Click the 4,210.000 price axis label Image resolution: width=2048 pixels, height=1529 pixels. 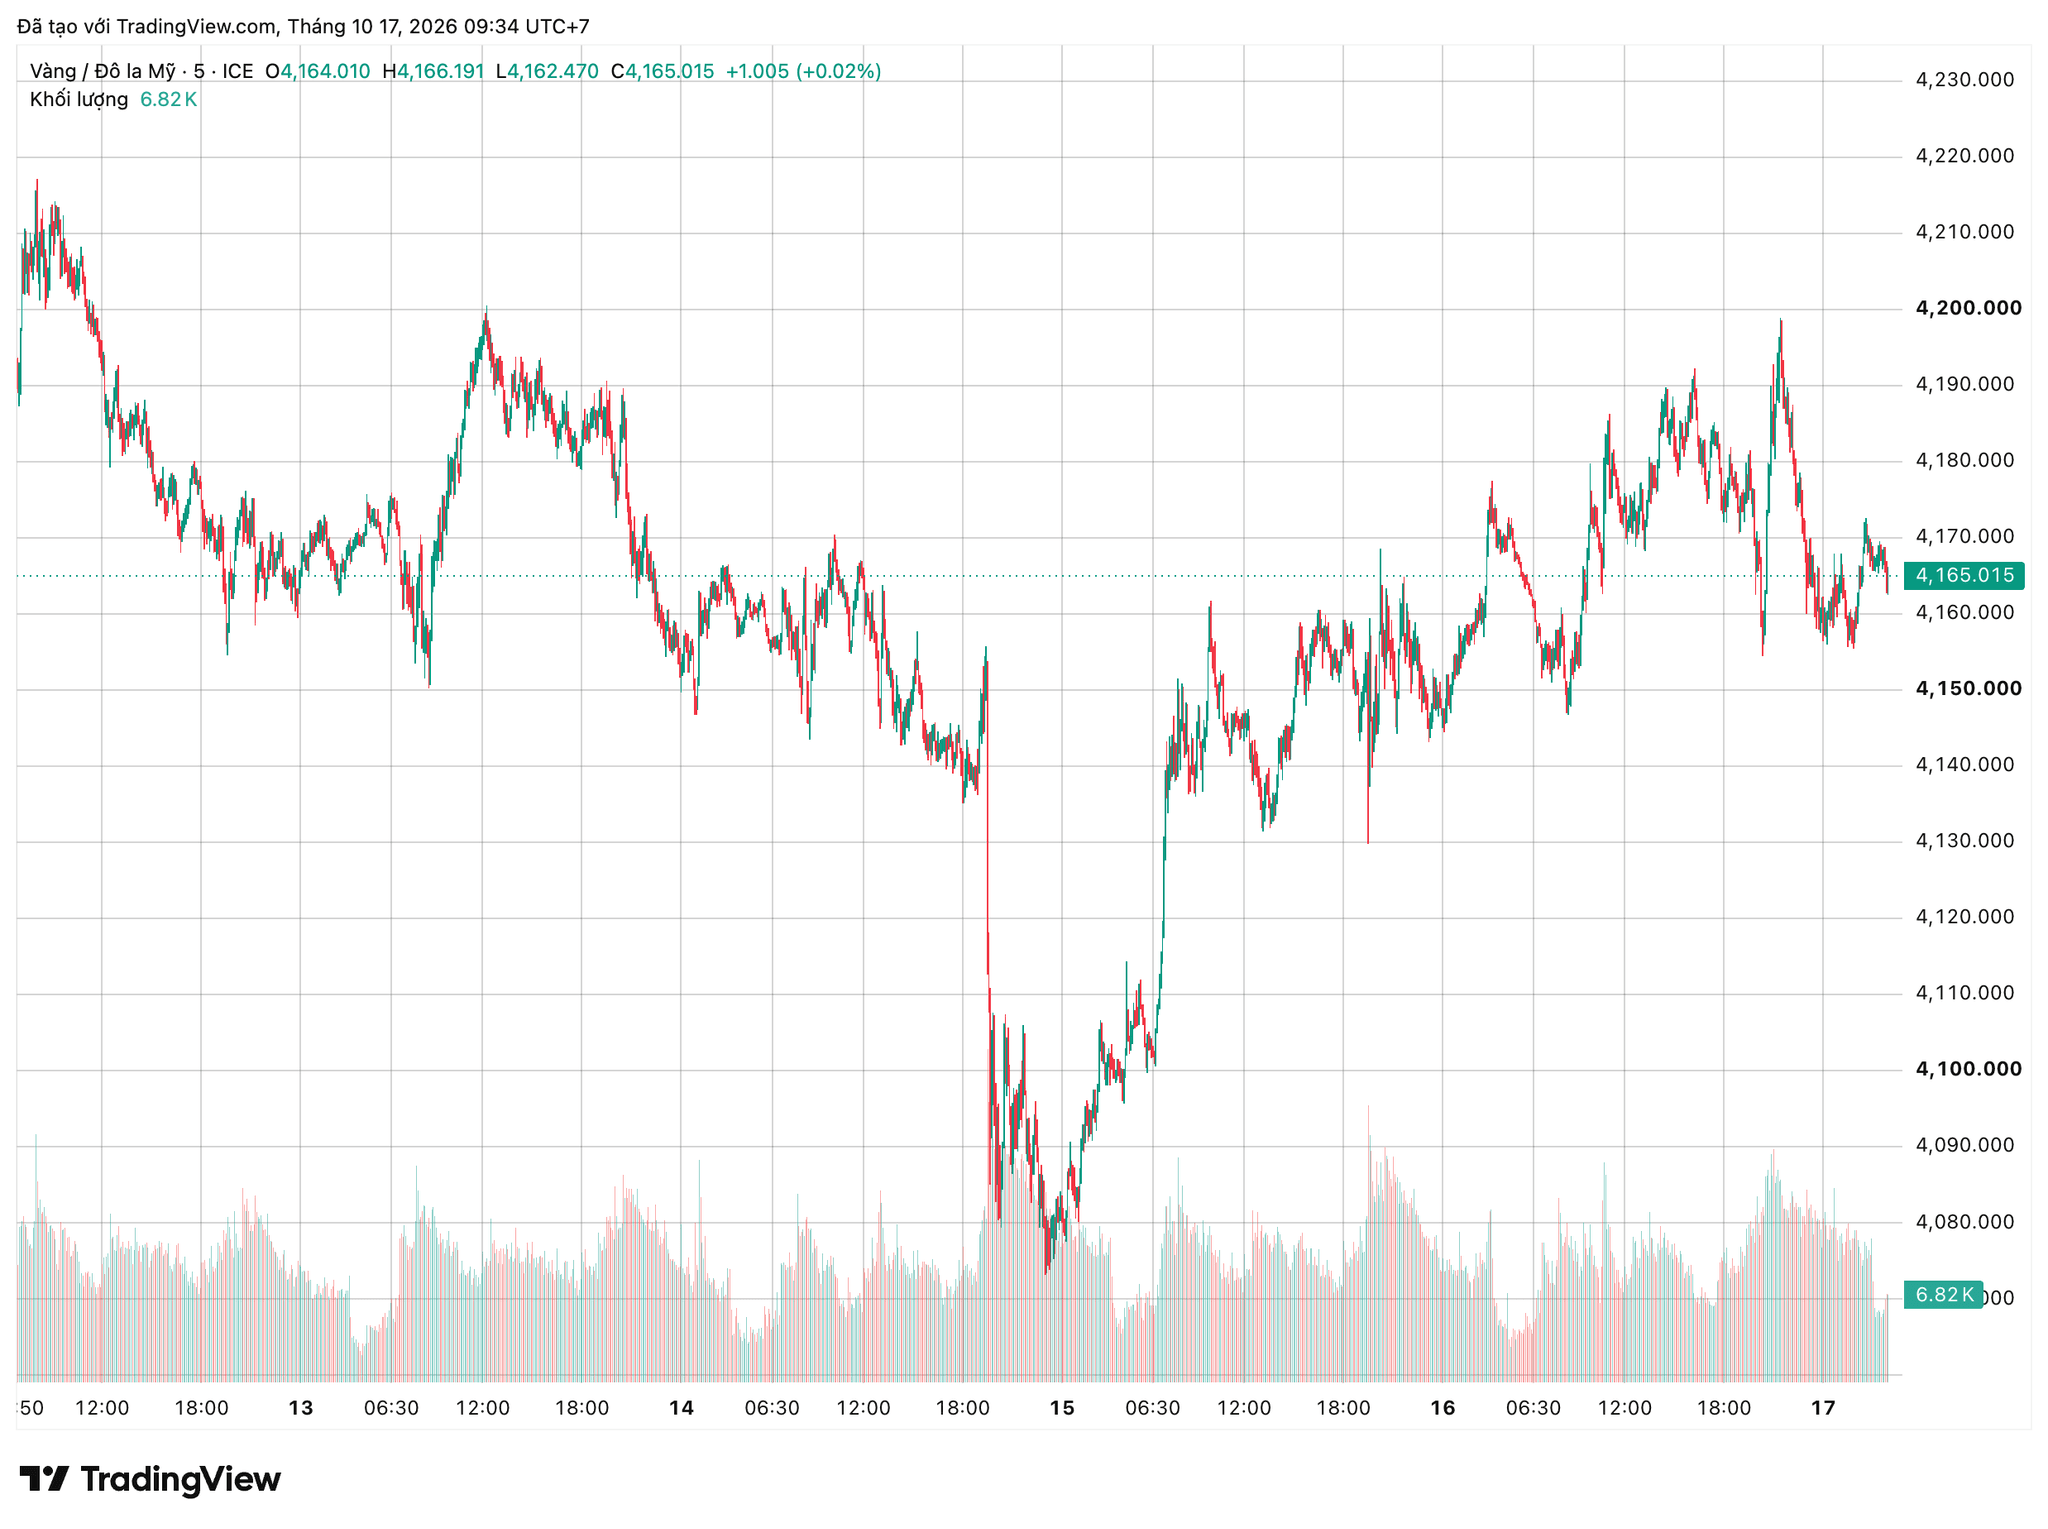(x=1964, y=232)
